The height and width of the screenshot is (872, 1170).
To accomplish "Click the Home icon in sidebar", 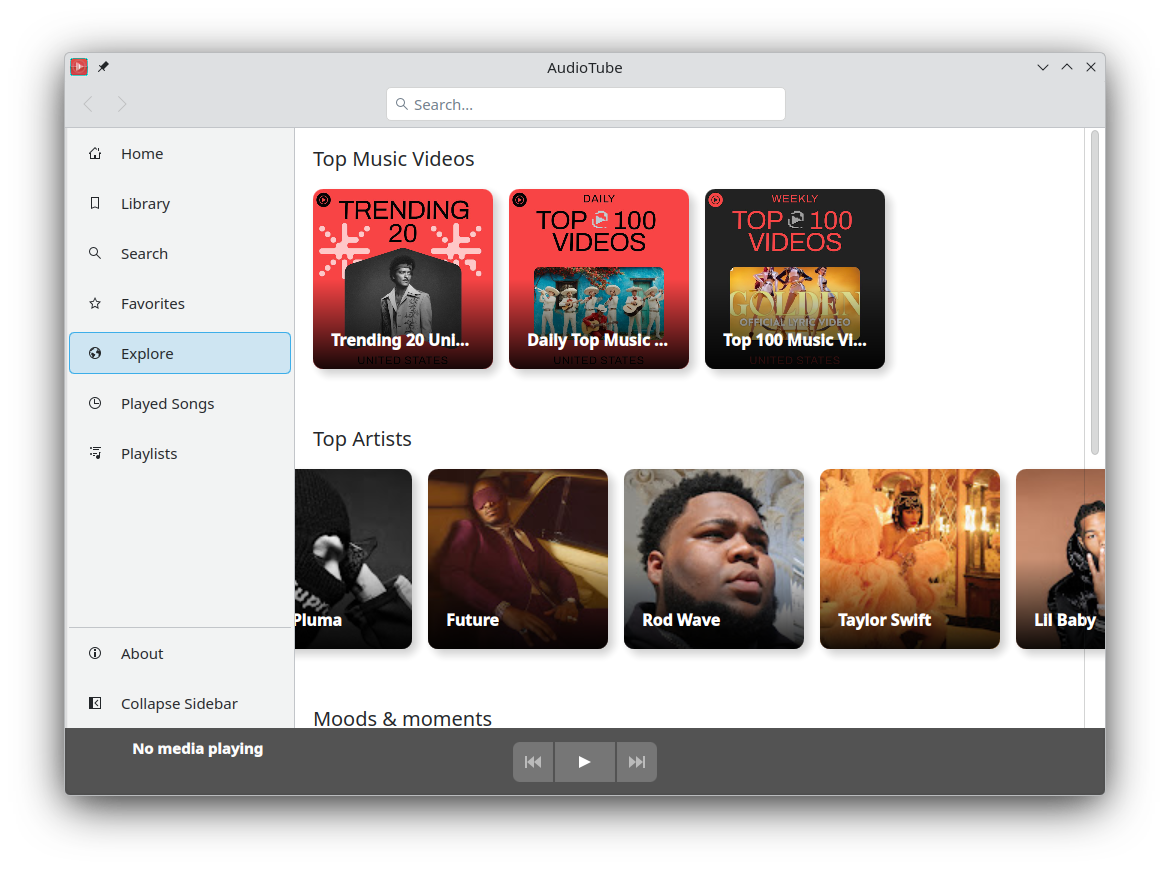I will pyautogui.click(x=95, y=154).
